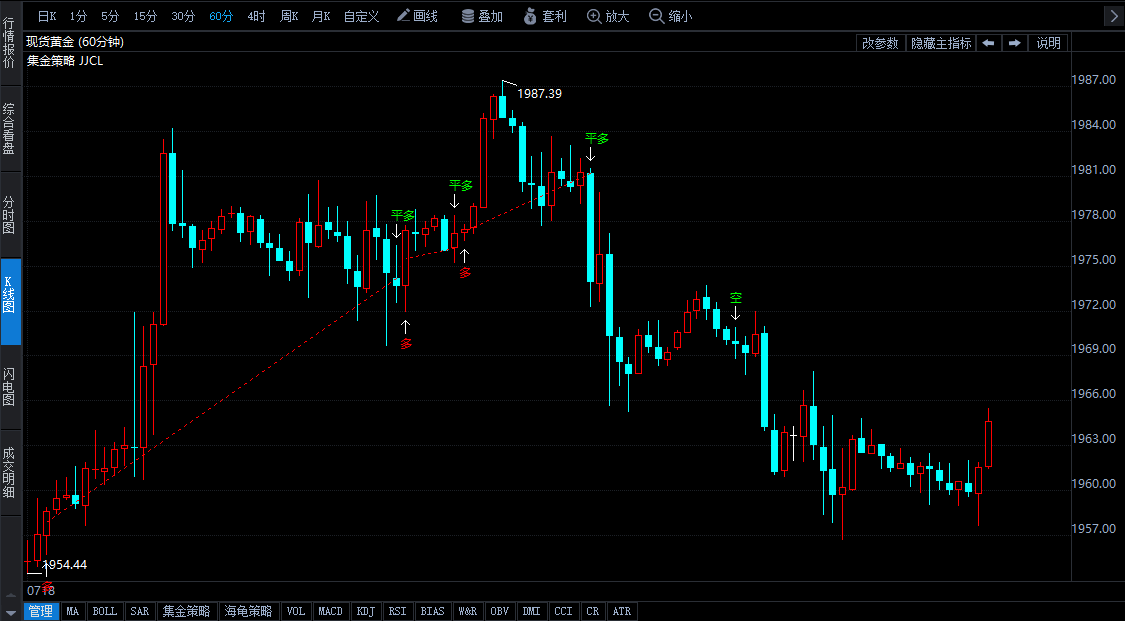The image size is (1125, 621).
Task: Show the RSI indicator
Action: pyautogui.click(x=397, y=611)
